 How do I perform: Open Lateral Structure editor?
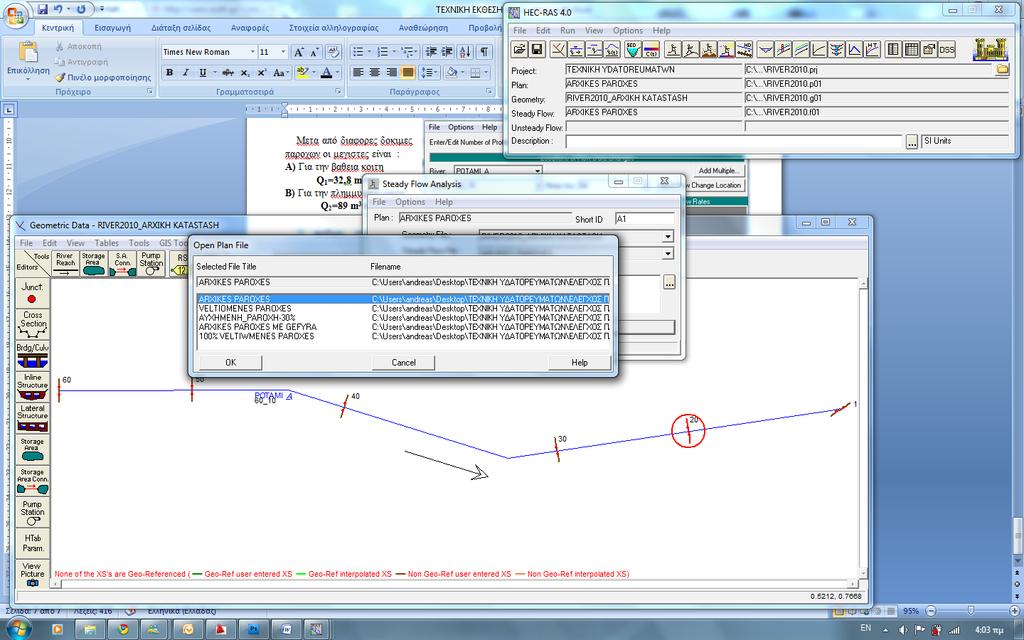click(32, 417)
